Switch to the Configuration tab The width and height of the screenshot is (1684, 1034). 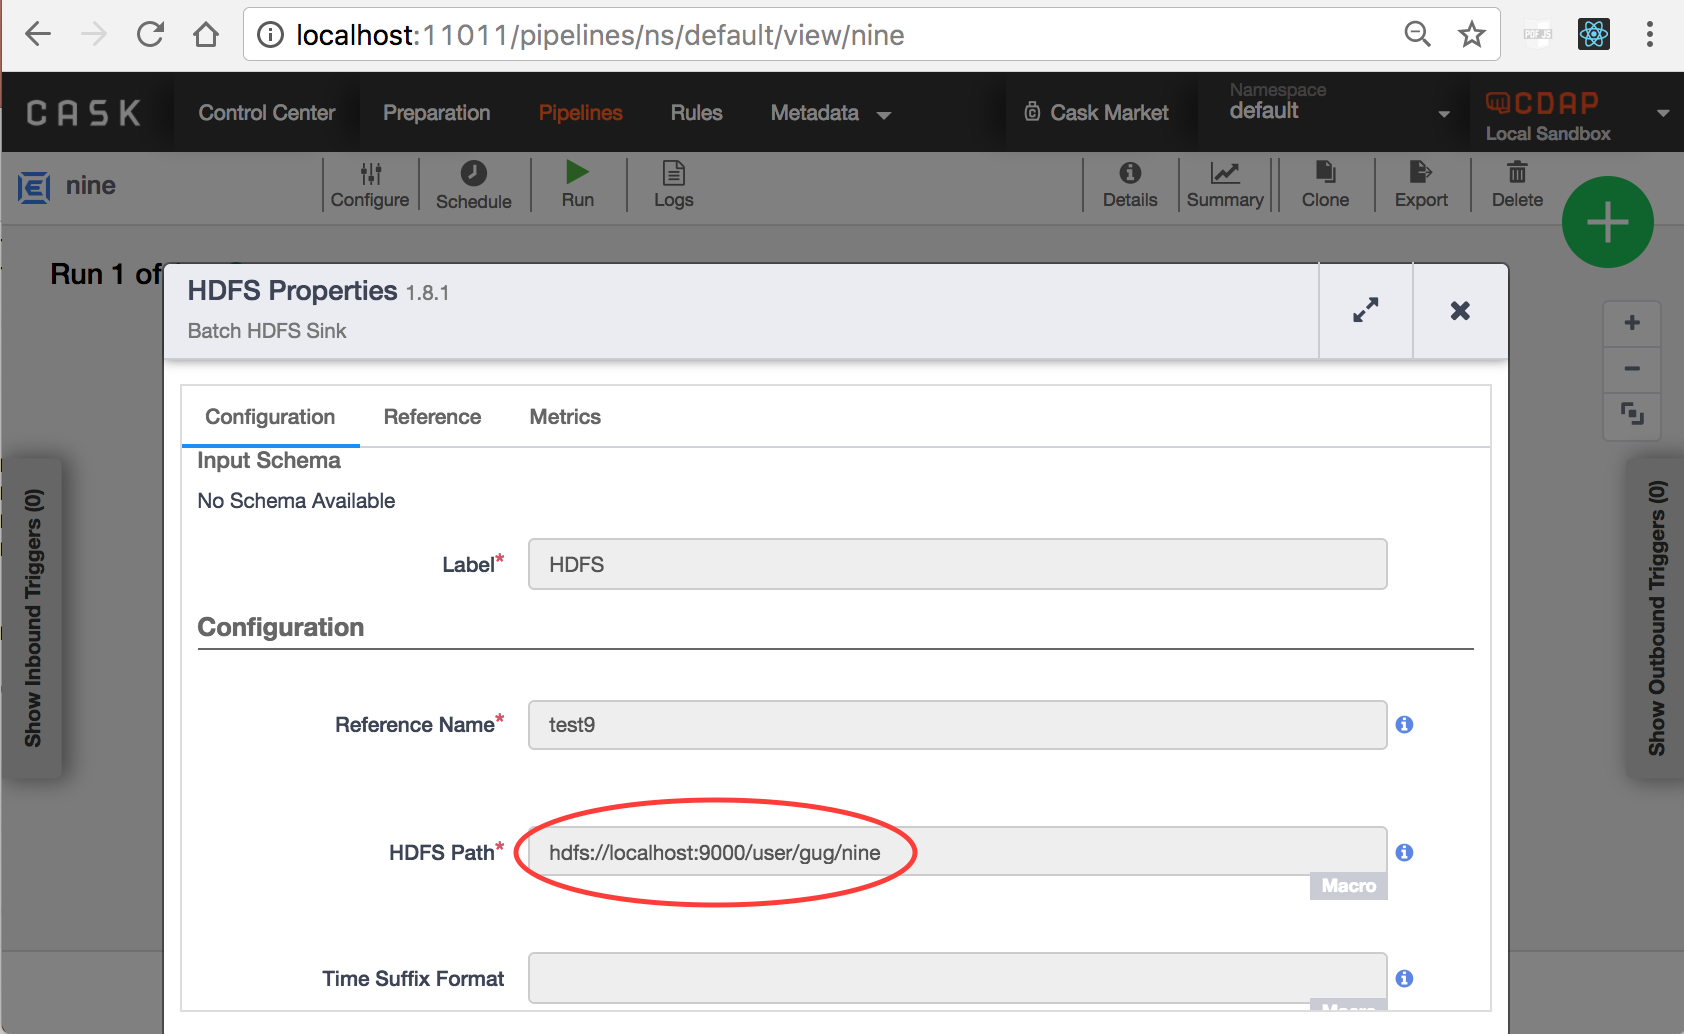click(270, 417)
